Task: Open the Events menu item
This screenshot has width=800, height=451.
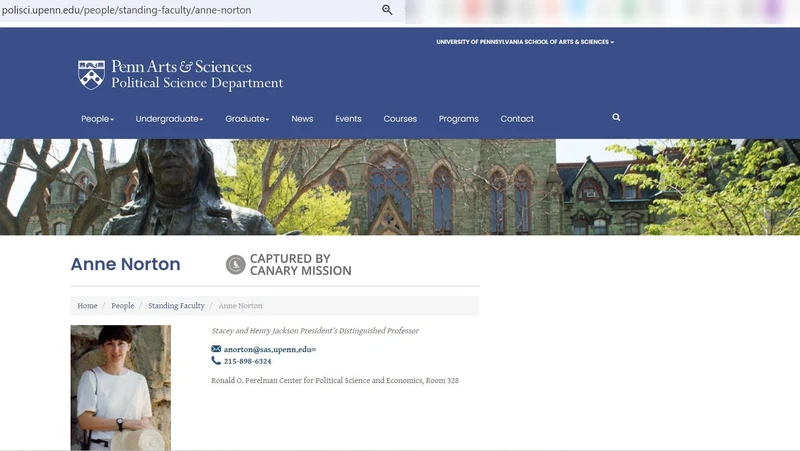Action: point(348,119)
